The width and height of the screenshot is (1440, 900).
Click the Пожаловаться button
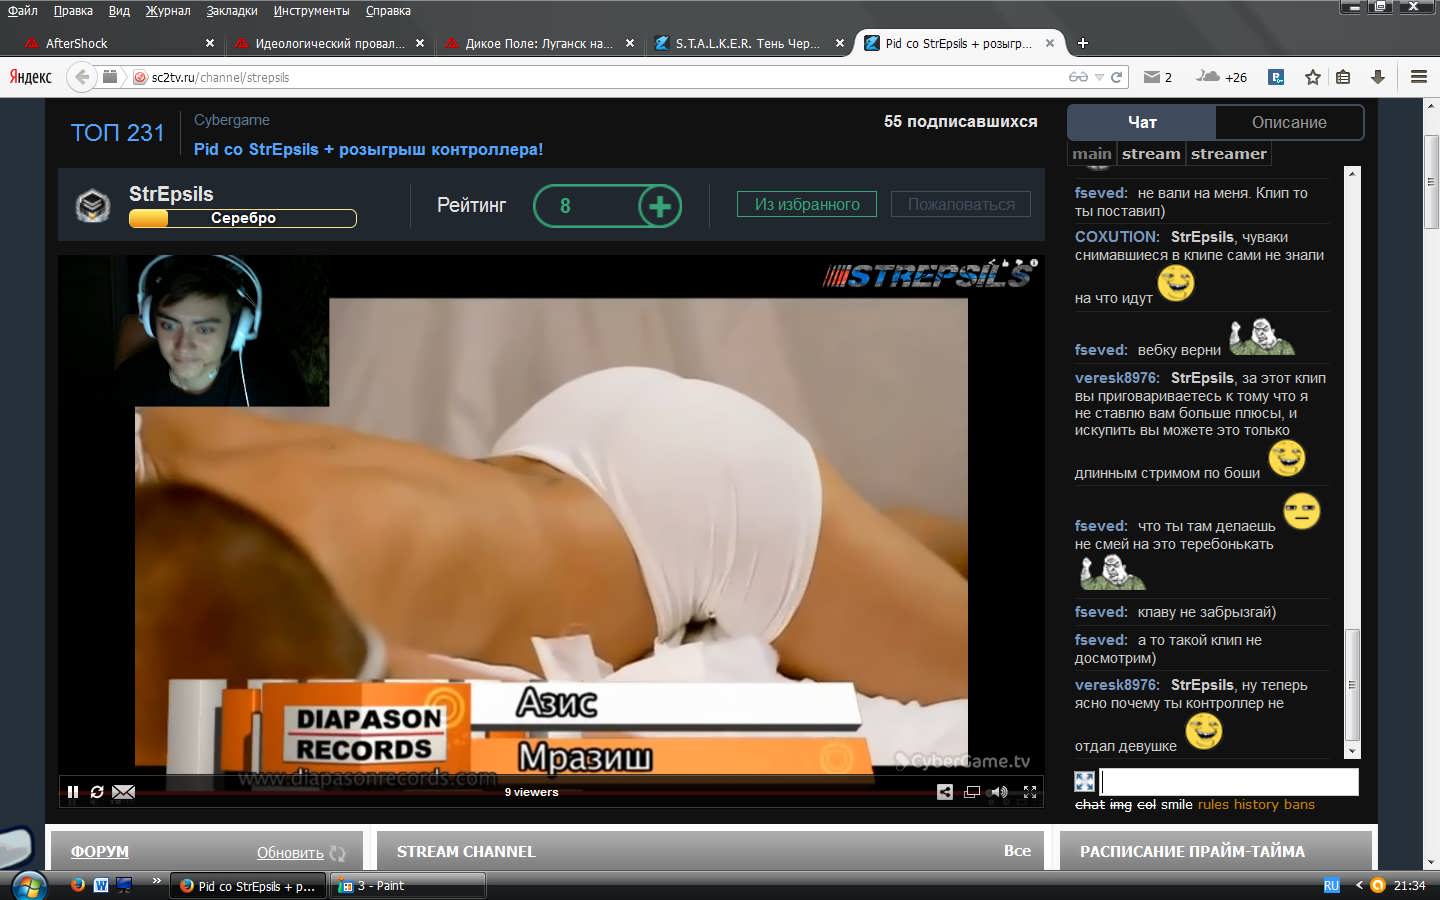(x=961, y=204)
